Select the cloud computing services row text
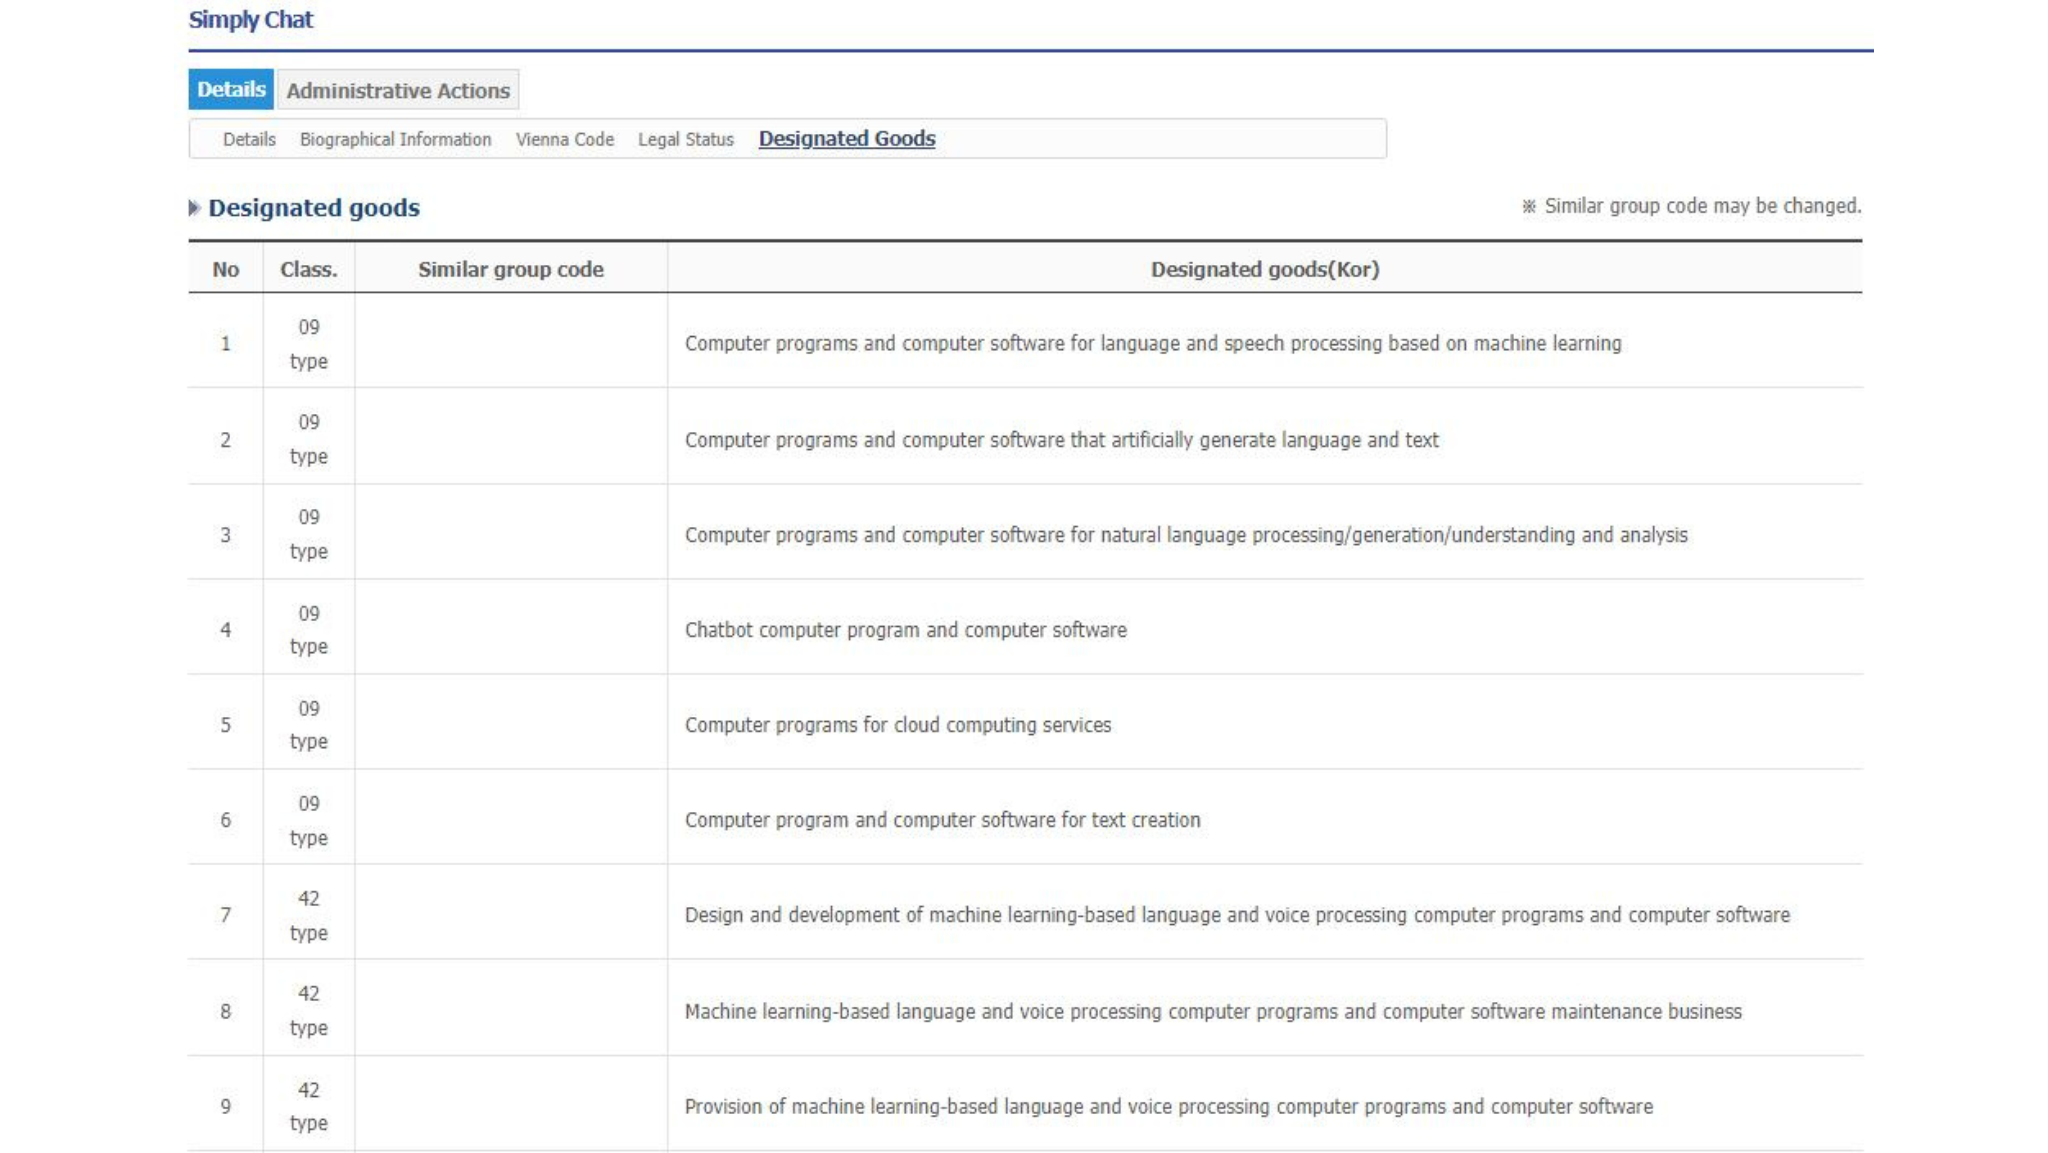The height and width of the screenshot is (1153, 2048). coord(898,725)
